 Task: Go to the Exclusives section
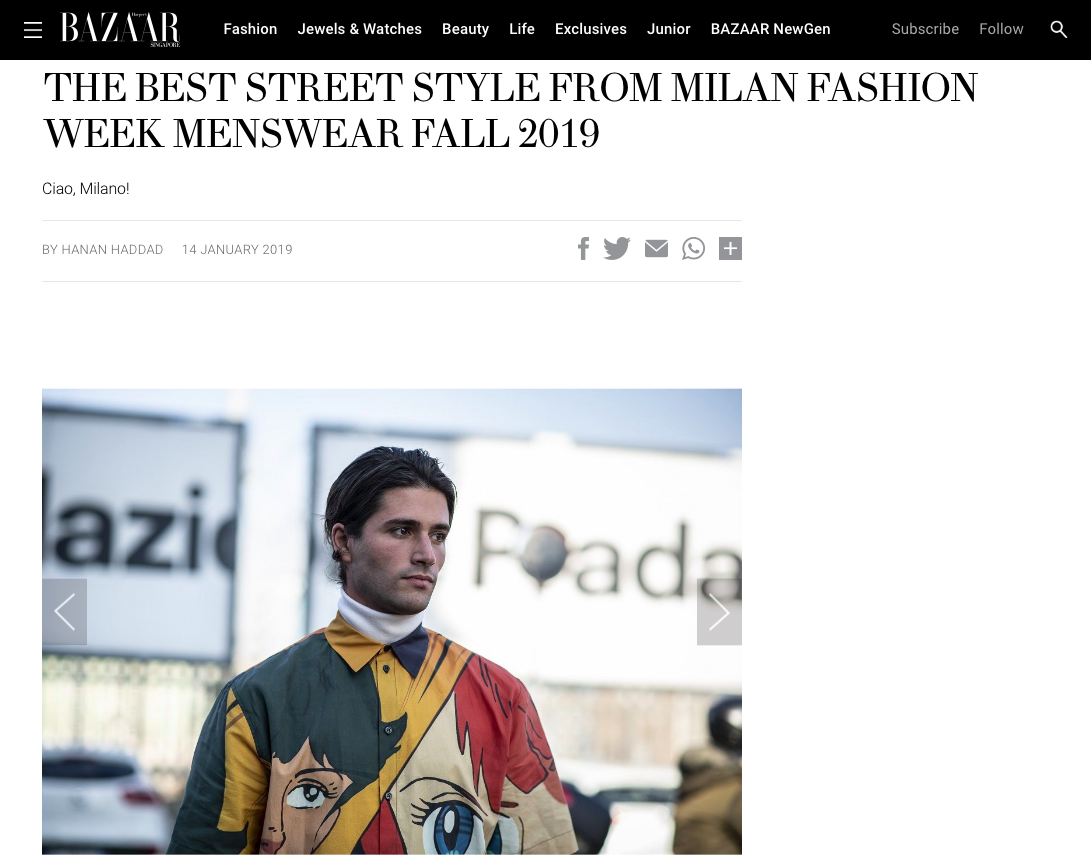(x=591, y=29)
